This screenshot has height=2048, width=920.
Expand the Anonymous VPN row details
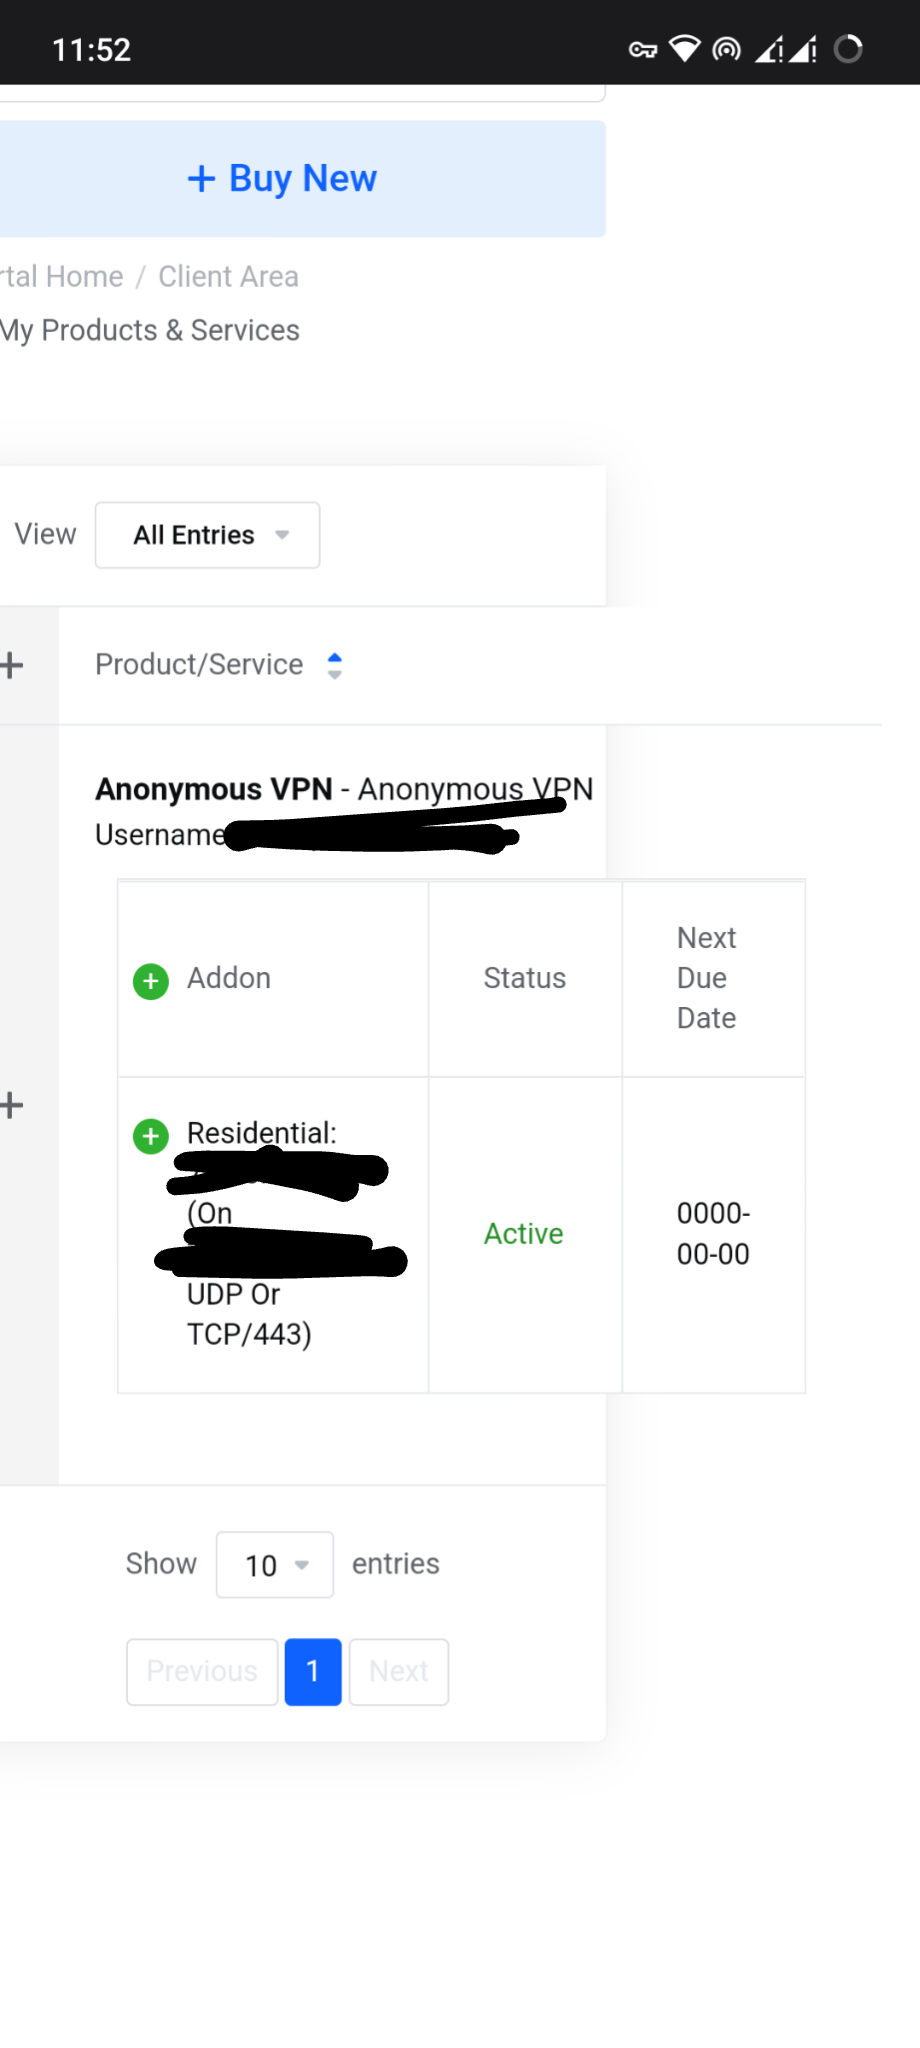click(x=12, y=1105)
